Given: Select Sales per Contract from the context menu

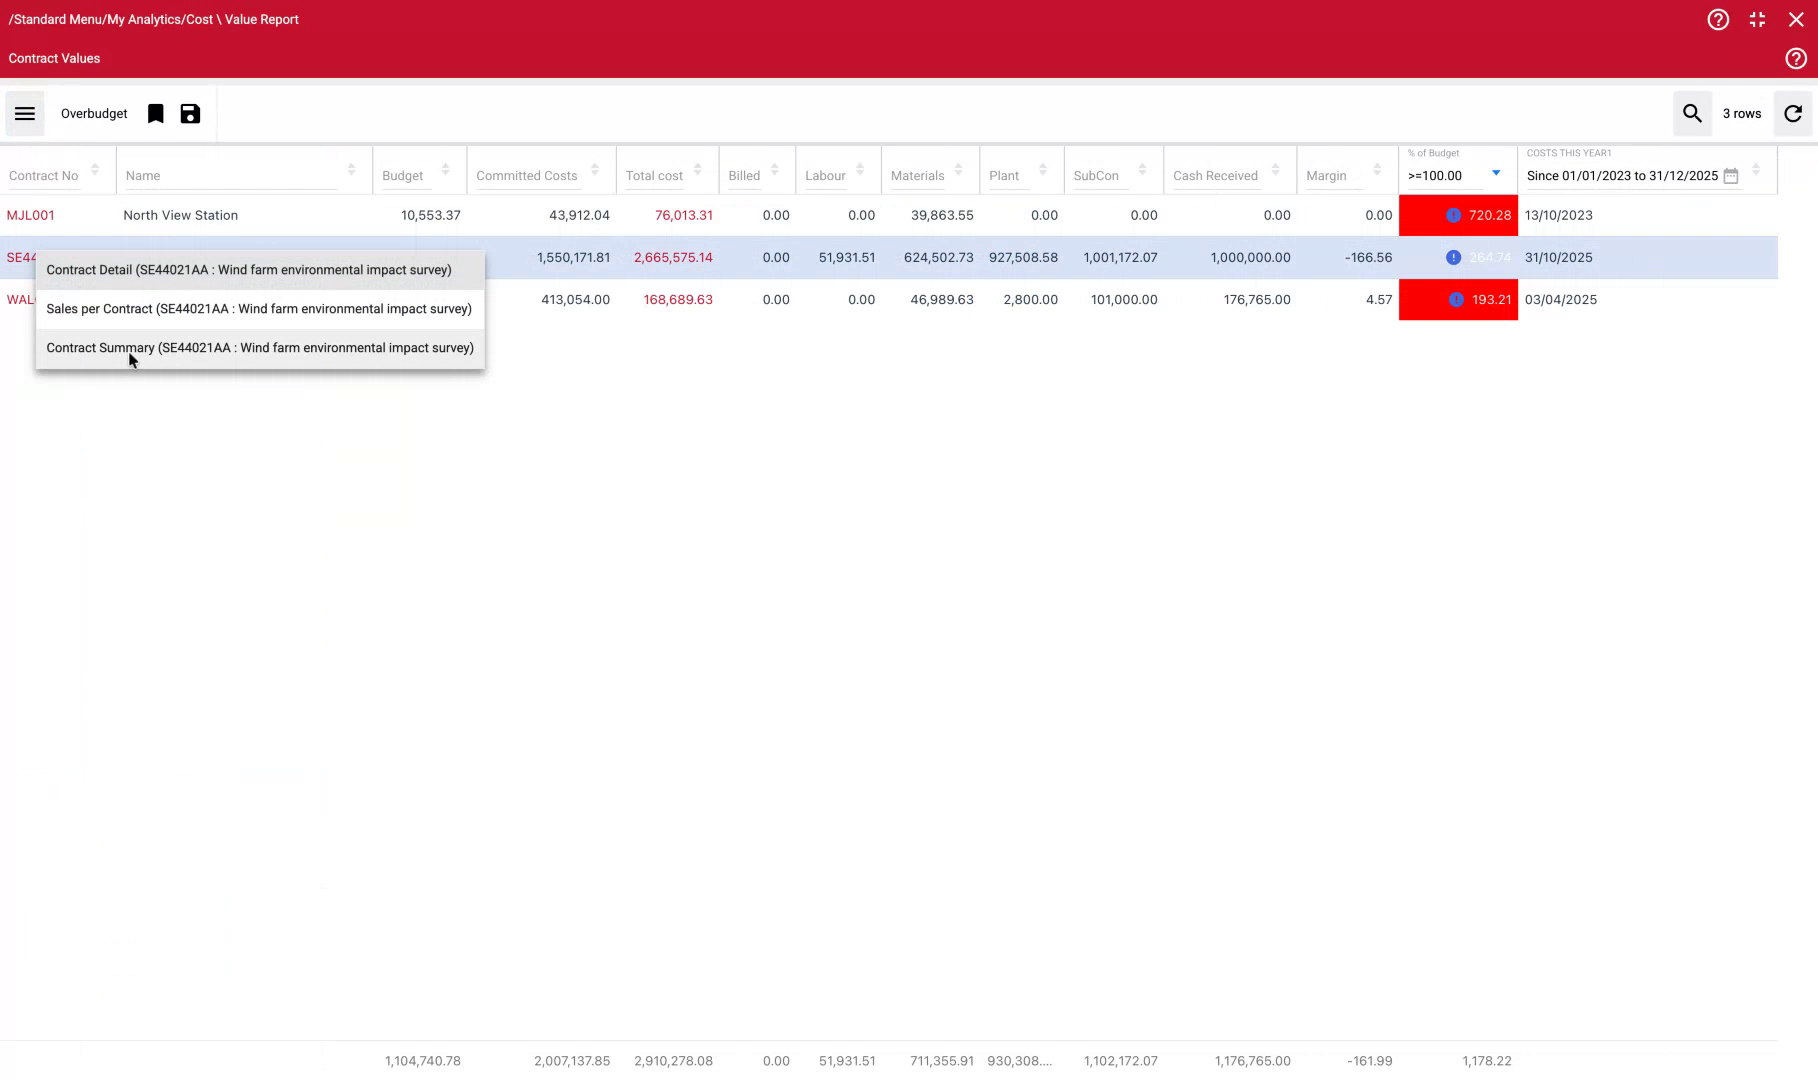Looking at the screenshot, I should (259, 309).
